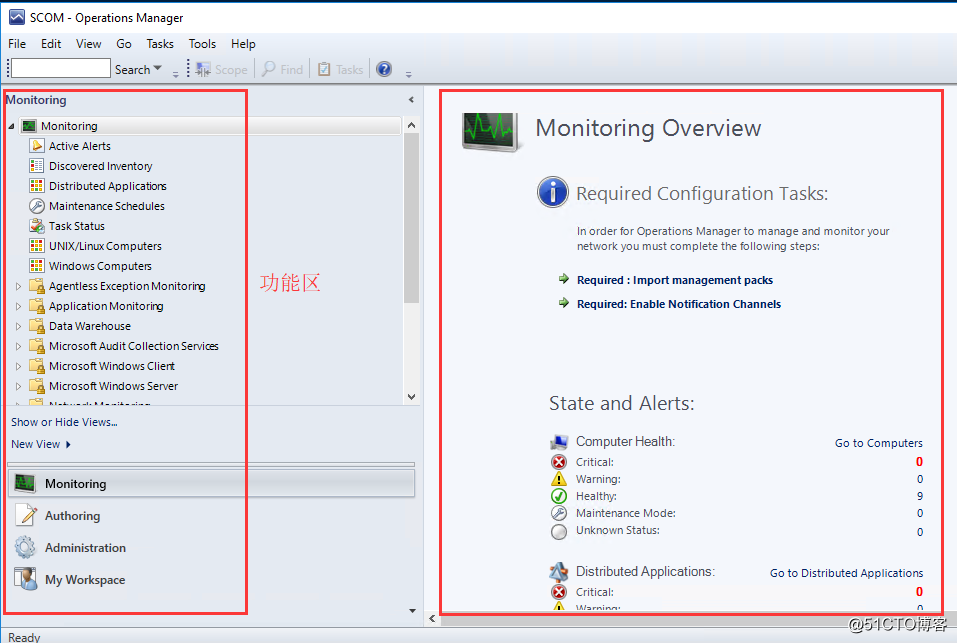
Task: Click the Maintenance Mode status icon
Action: point(558,513)
